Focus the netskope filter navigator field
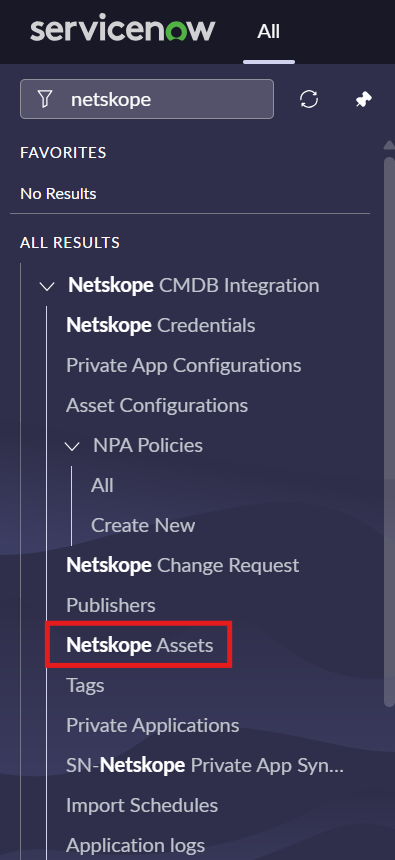Screen dimensions: 395x860 point(146,99)
